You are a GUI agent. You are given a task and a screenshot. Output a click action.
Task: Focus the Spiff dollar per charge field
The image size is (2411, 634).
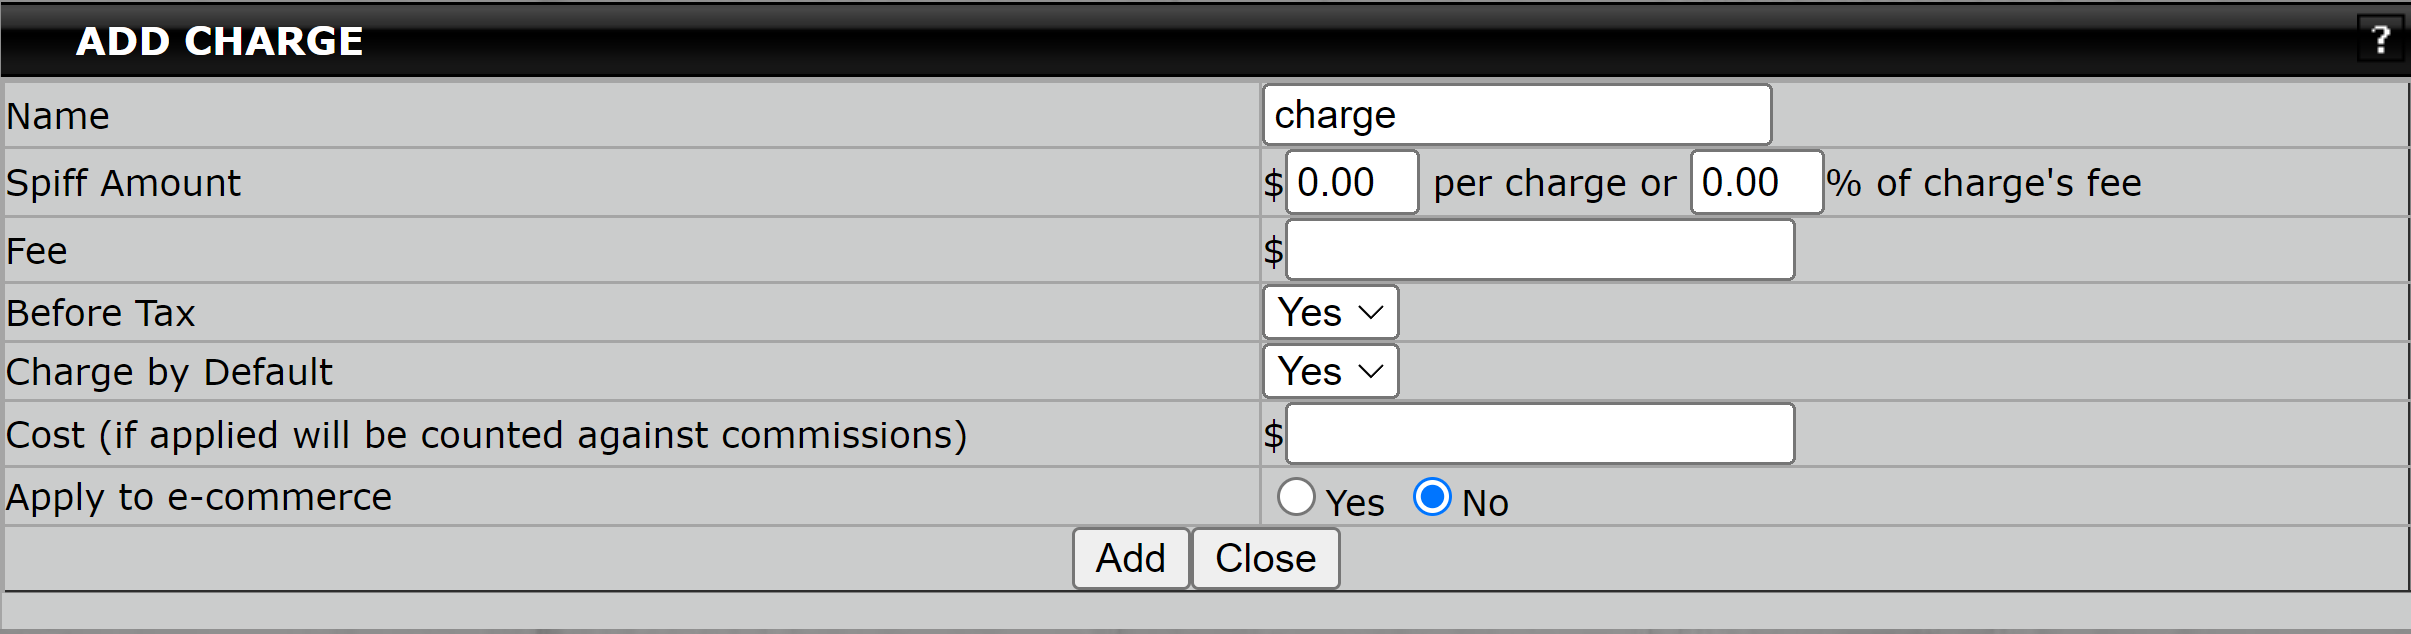click(1352, 182)
